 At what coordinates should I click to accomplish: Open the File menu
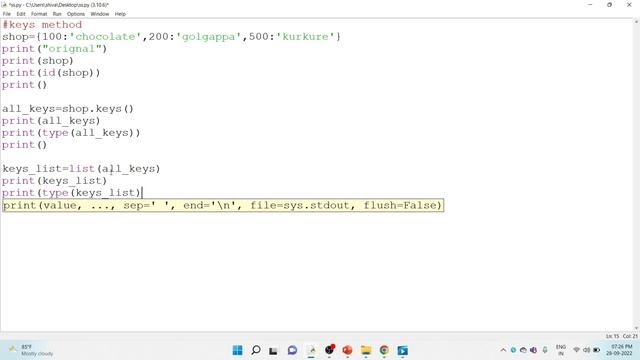[x=7, y=14]
